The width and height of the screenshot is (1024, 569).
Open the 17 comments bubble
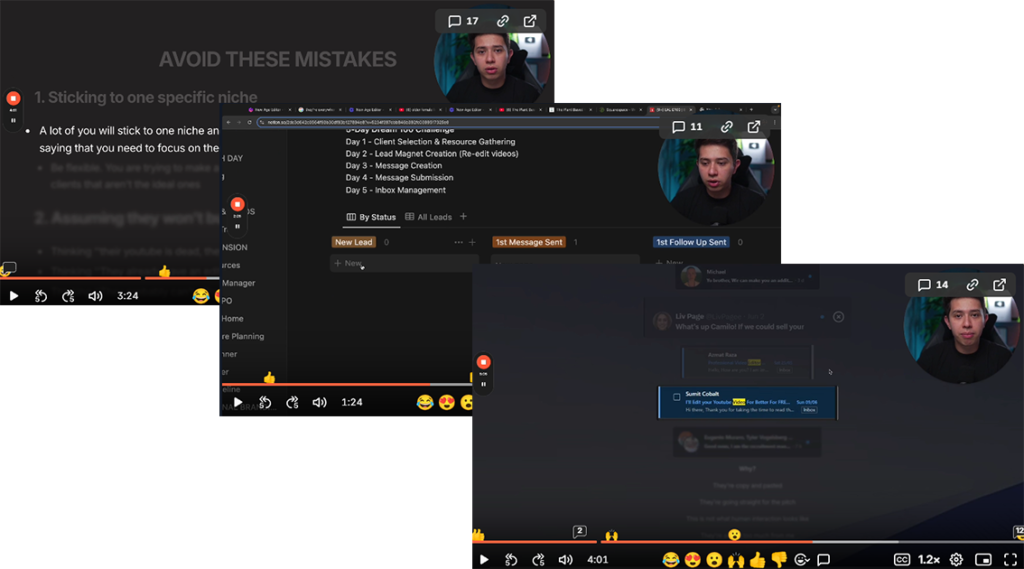pos(463,21)
